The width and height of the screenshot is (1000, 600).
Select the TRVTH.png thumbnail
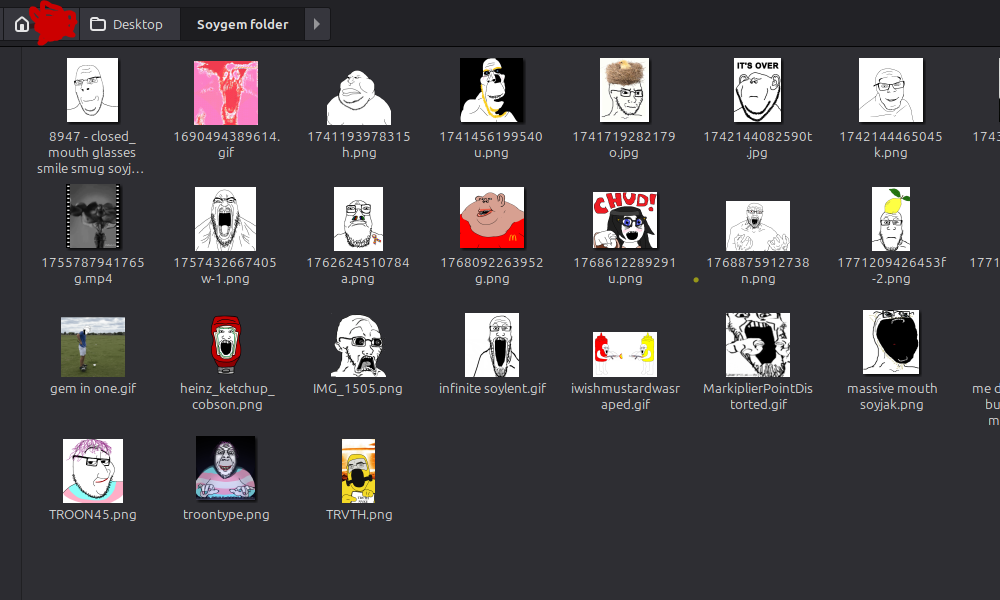pos(358,471)
